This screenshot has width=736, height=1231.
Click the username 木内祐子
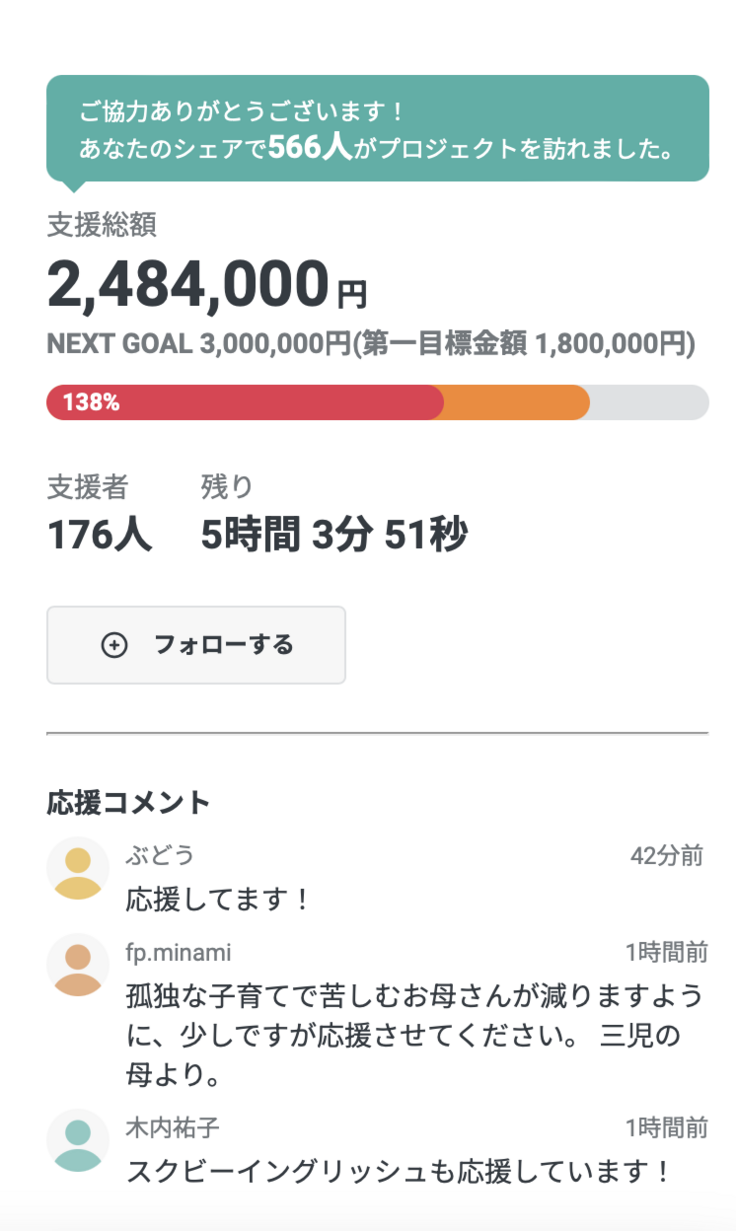172,1129
